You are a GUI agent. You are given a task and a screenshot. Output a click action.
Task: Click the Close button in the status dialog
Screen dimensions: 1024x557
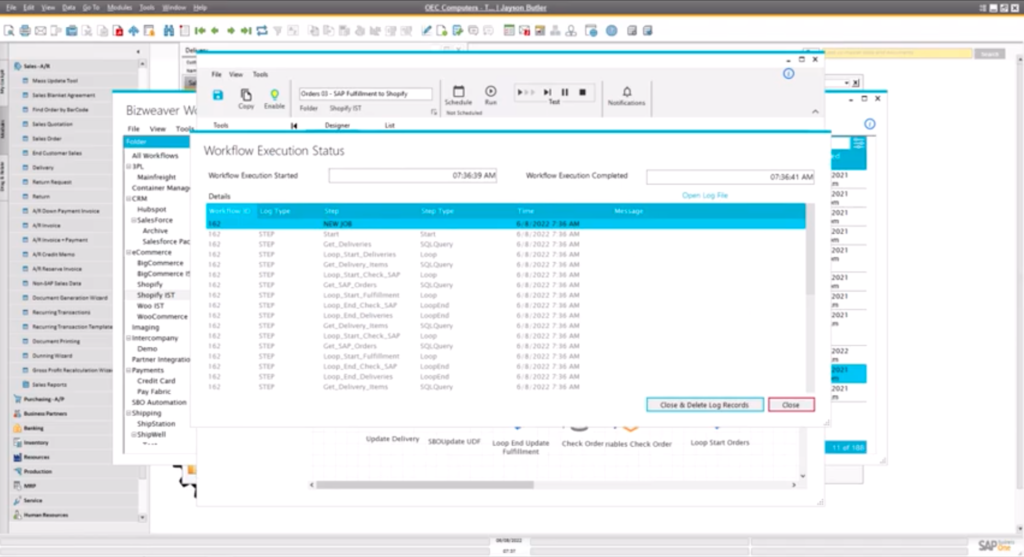coord(791,405)
